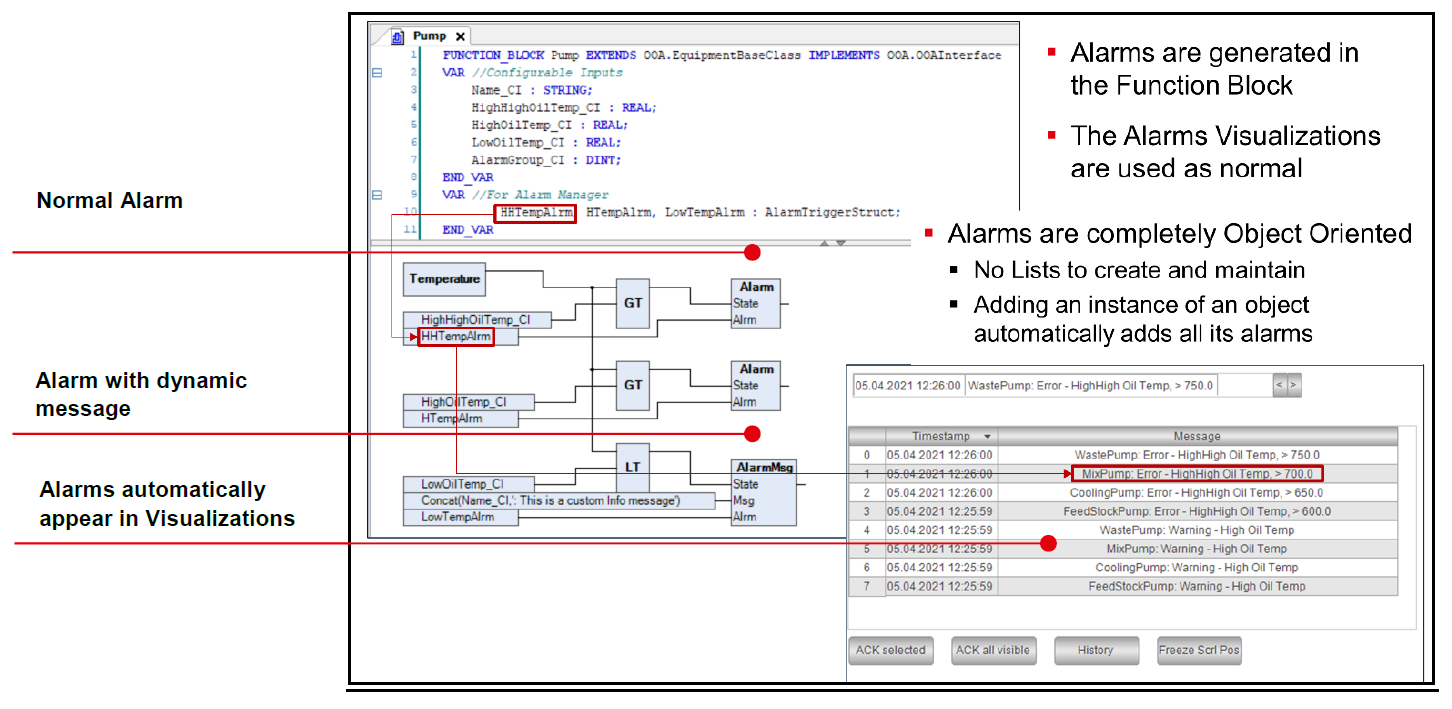This screenshot has height=709, width=1452.
Task: Switch to the Pump tab
Action: coord(430,36)
